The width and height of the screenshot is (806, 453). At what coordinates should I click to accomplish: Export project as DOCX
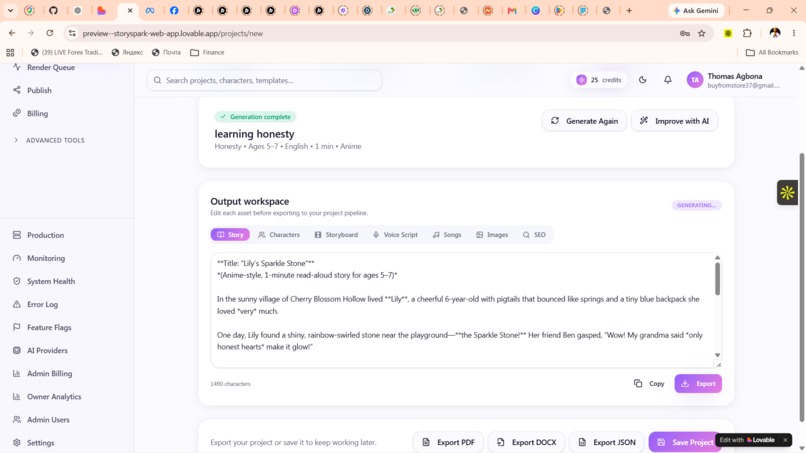tap(526, 442)
